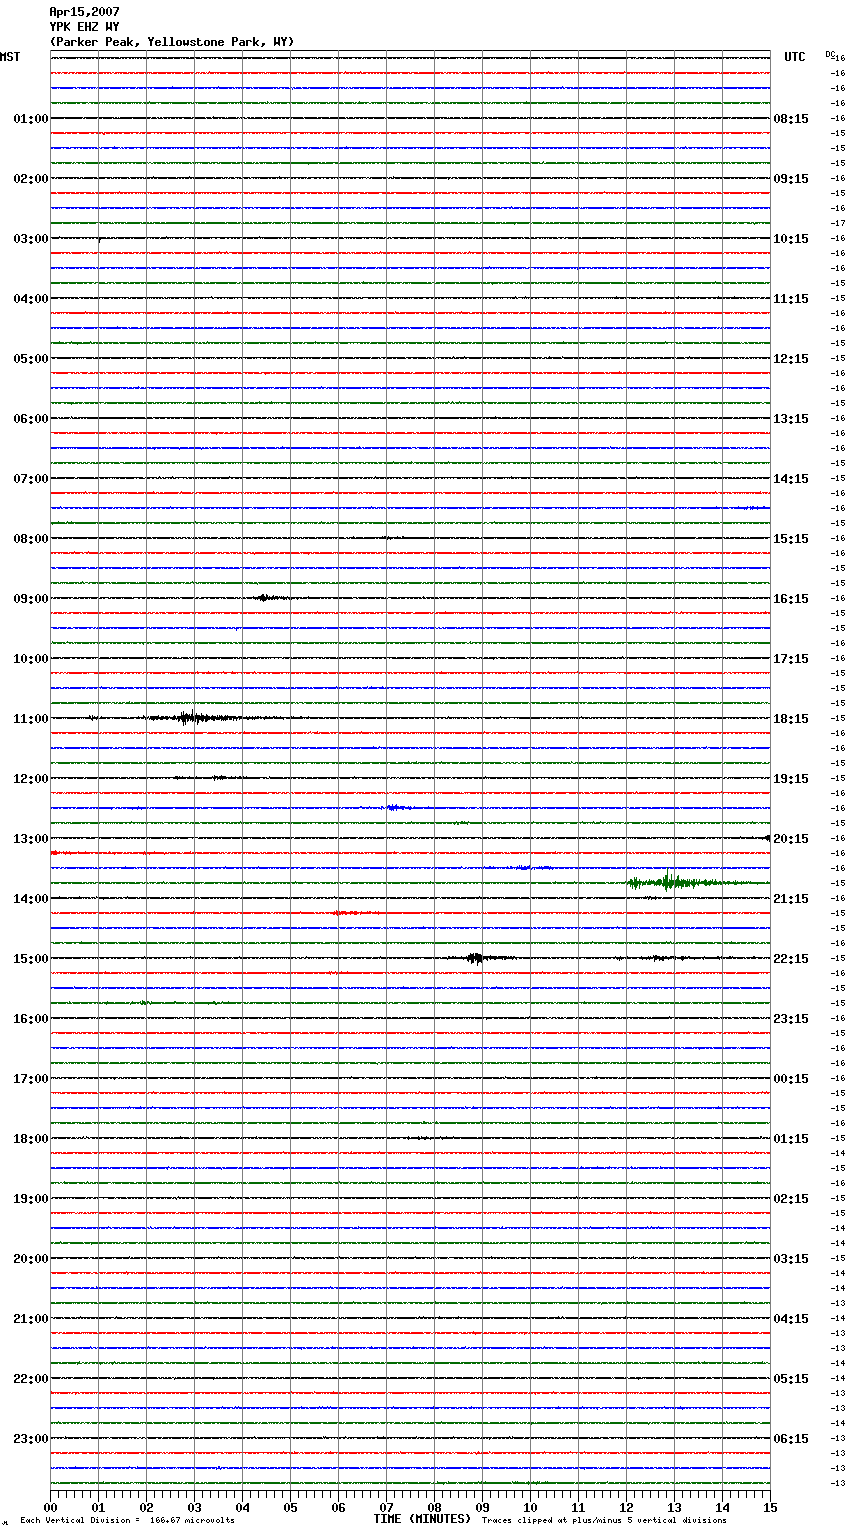
Task: Click the "11:00" MST time label
Action: point(31,719)
